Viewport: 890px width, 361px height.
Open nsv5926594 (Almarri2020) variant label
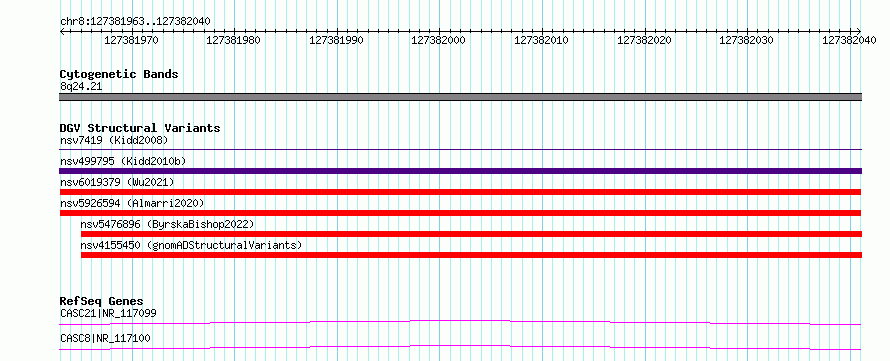[132, 203]
